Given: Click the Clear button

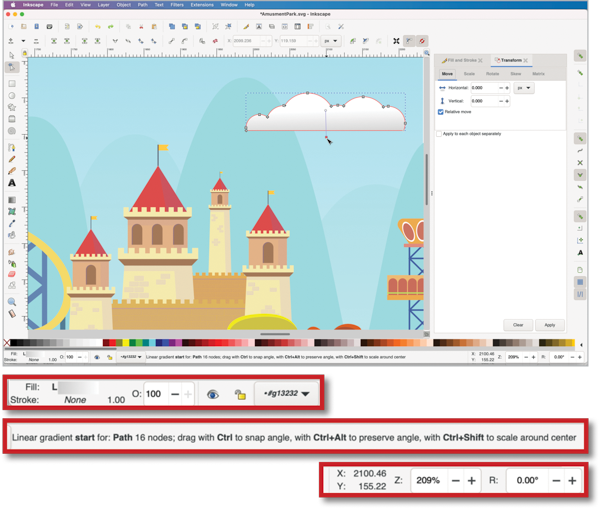Looking at the screenshot, I should pos(518,325).
